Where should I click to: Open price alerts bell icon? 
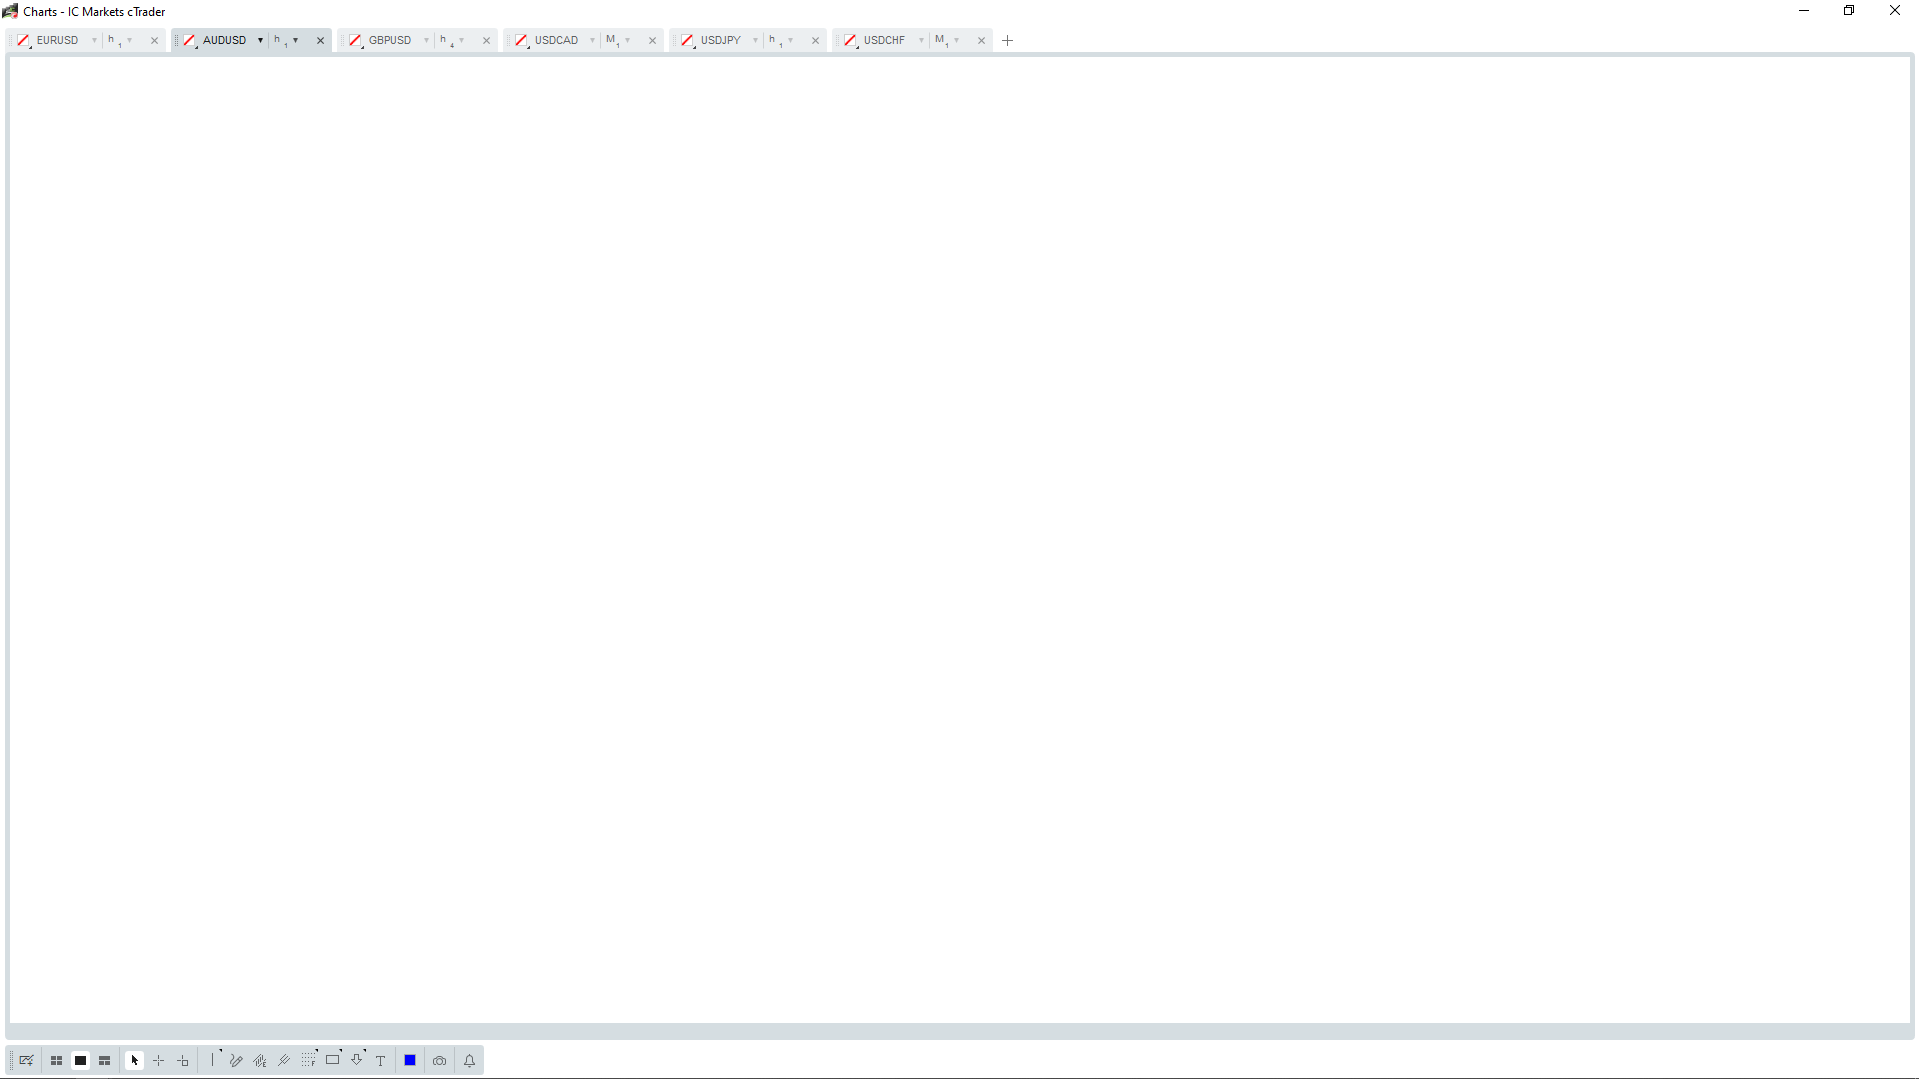pyautogui.click(x=469, y=1061)
